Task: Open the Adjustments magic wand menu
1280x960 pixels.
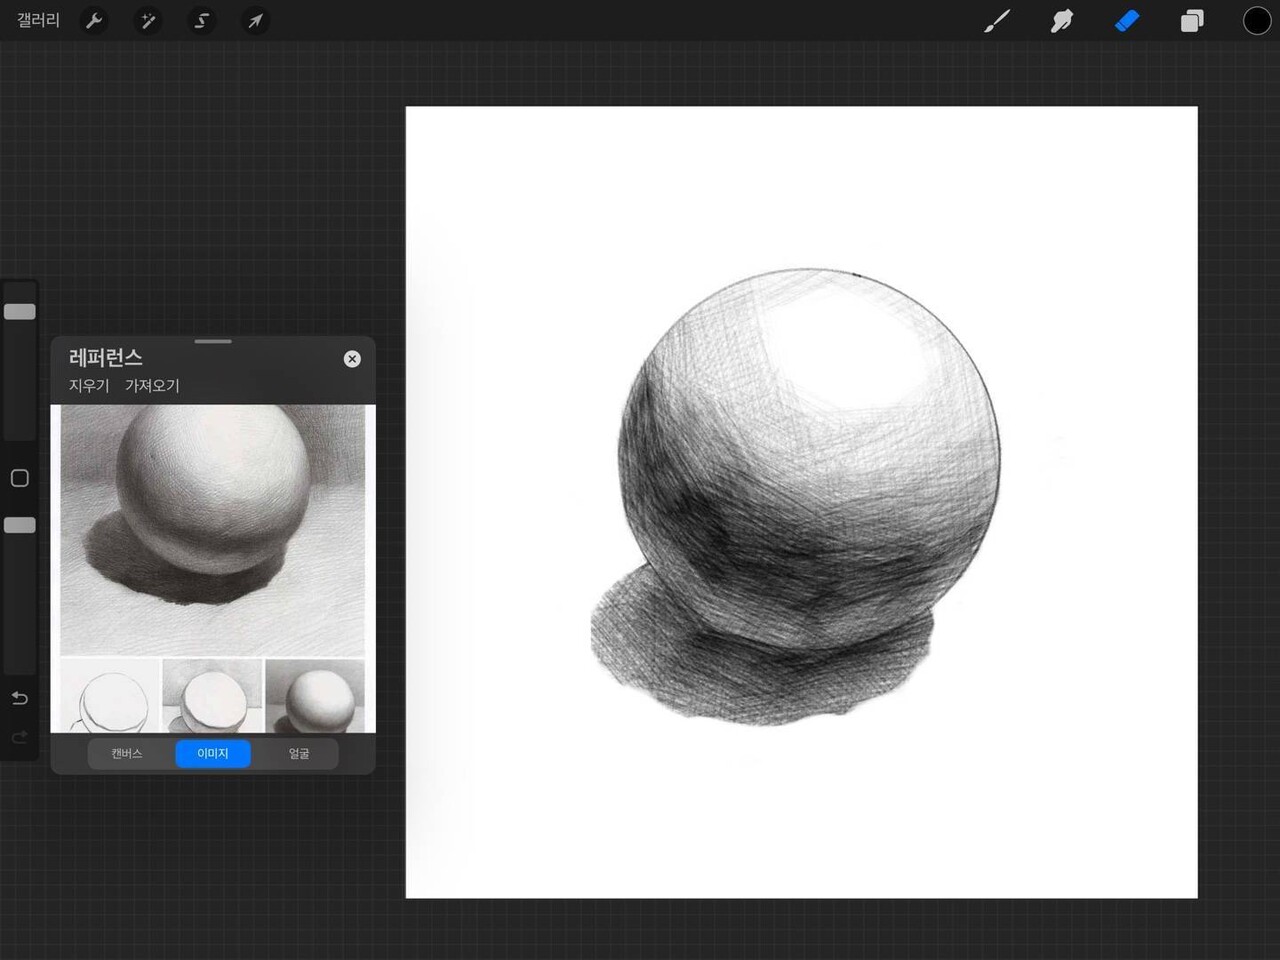Action: [148, 21]
